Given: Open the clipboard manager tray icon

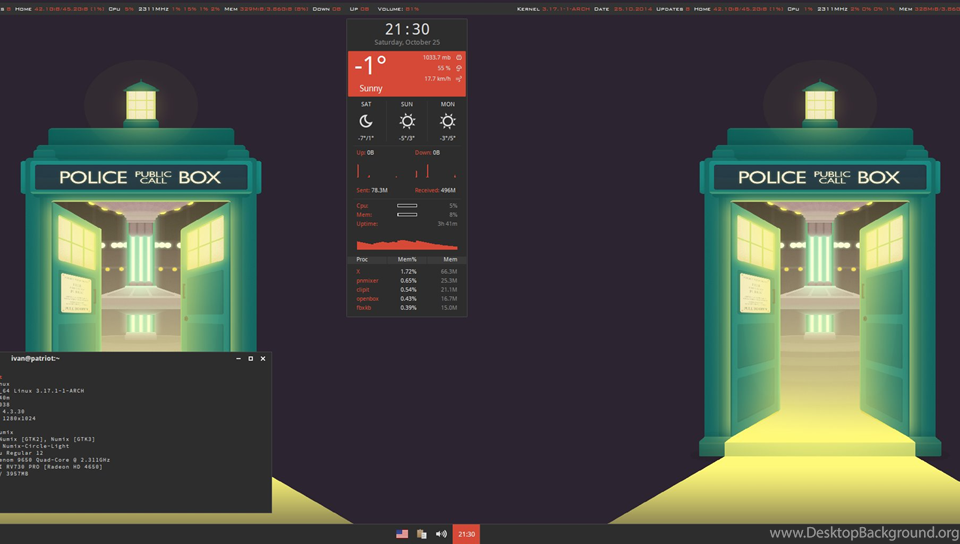Looking at the screenshot, I should coord(421,534).
